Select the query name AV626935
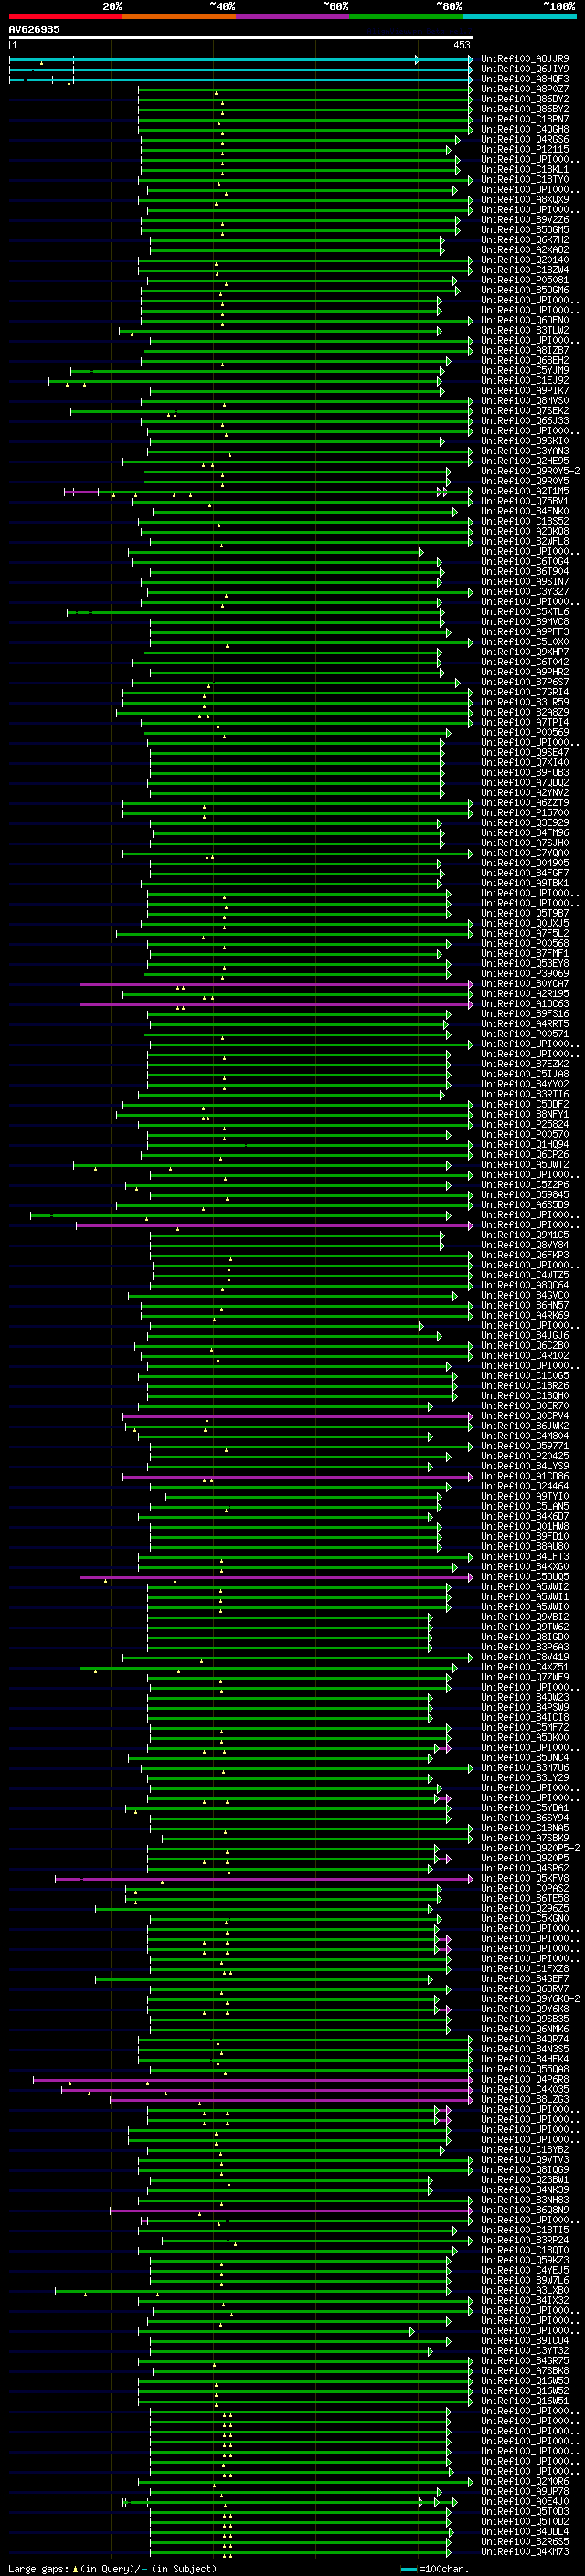Image resolution: width=585 pixels, height=2576 pixels. click(x=34, y=29)
